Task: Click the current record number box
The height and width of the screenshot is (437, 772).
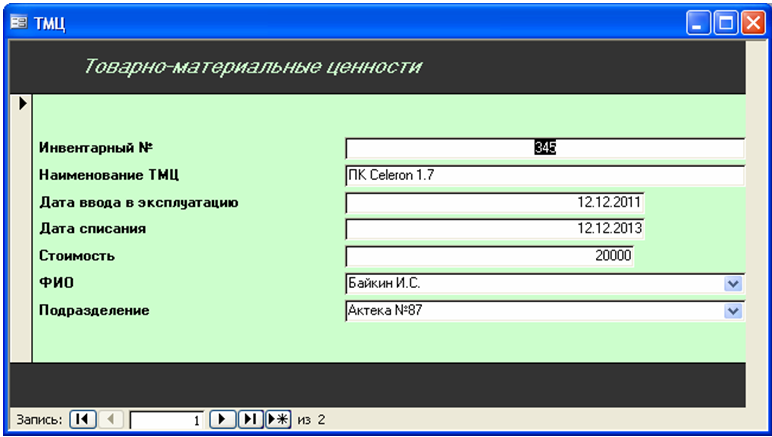Action: pyautogui.click(x=167, y=420)
